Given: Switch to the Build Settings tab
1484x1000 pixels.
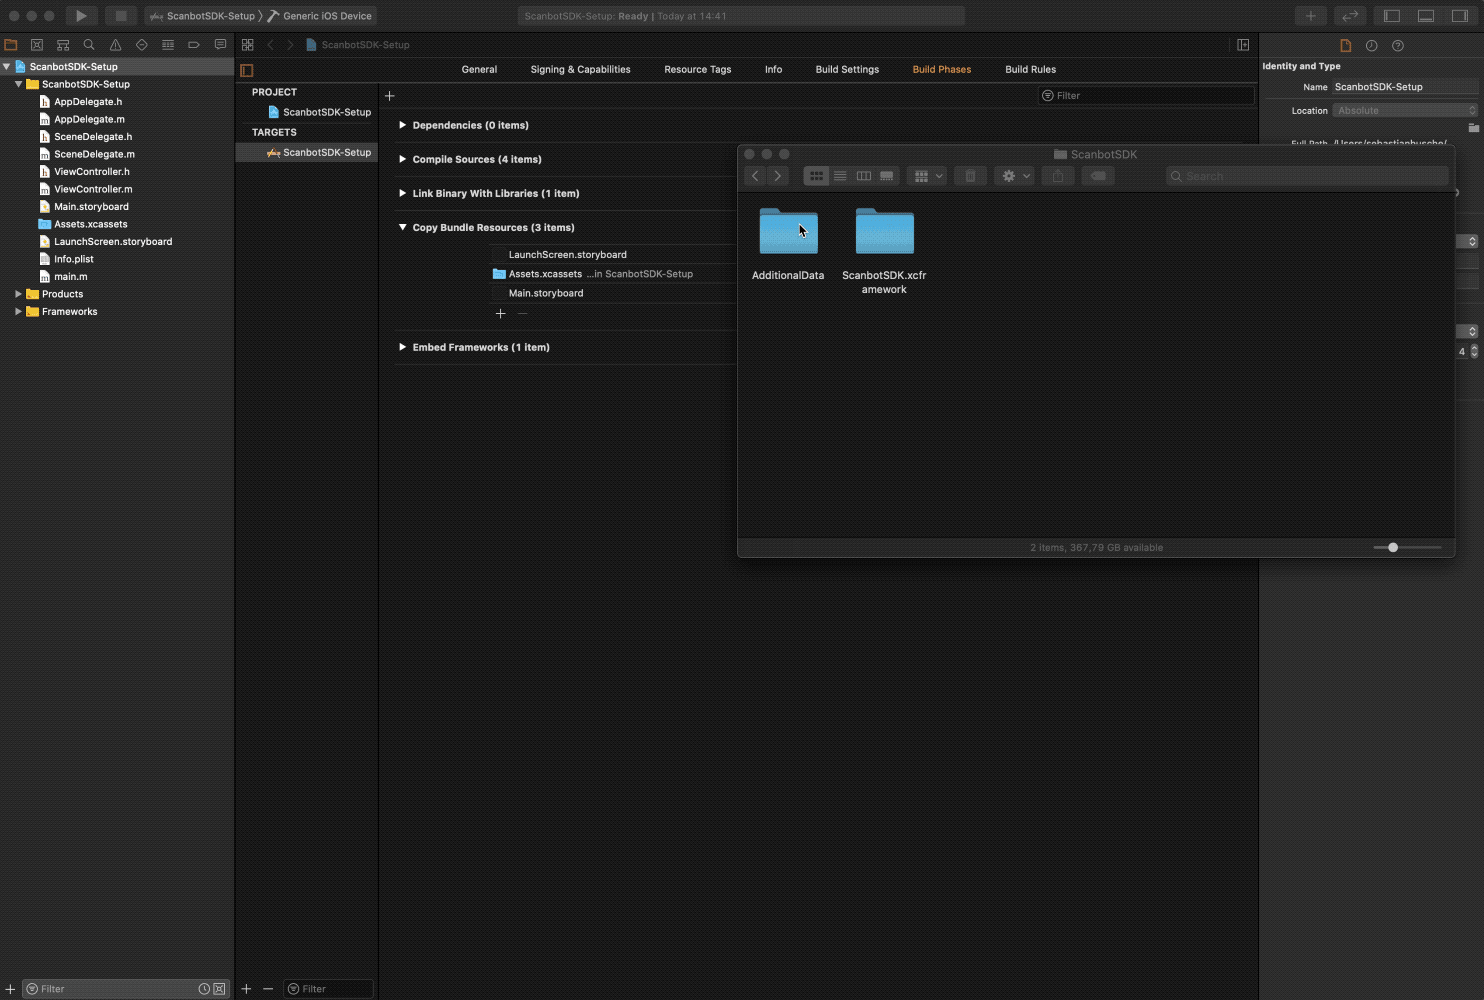Looking at the screenshot, I should [846, 69].
